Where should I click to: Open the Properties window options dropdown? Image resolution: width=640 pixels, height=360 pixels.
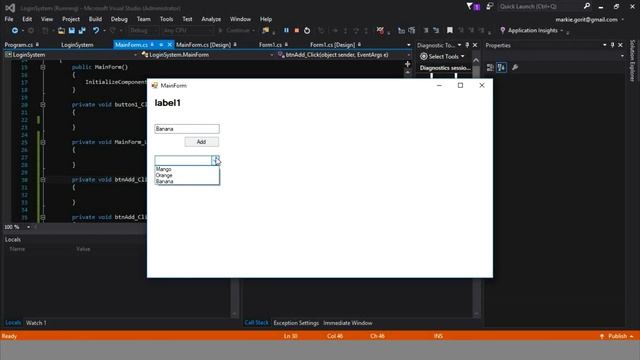tap(604, 45)
